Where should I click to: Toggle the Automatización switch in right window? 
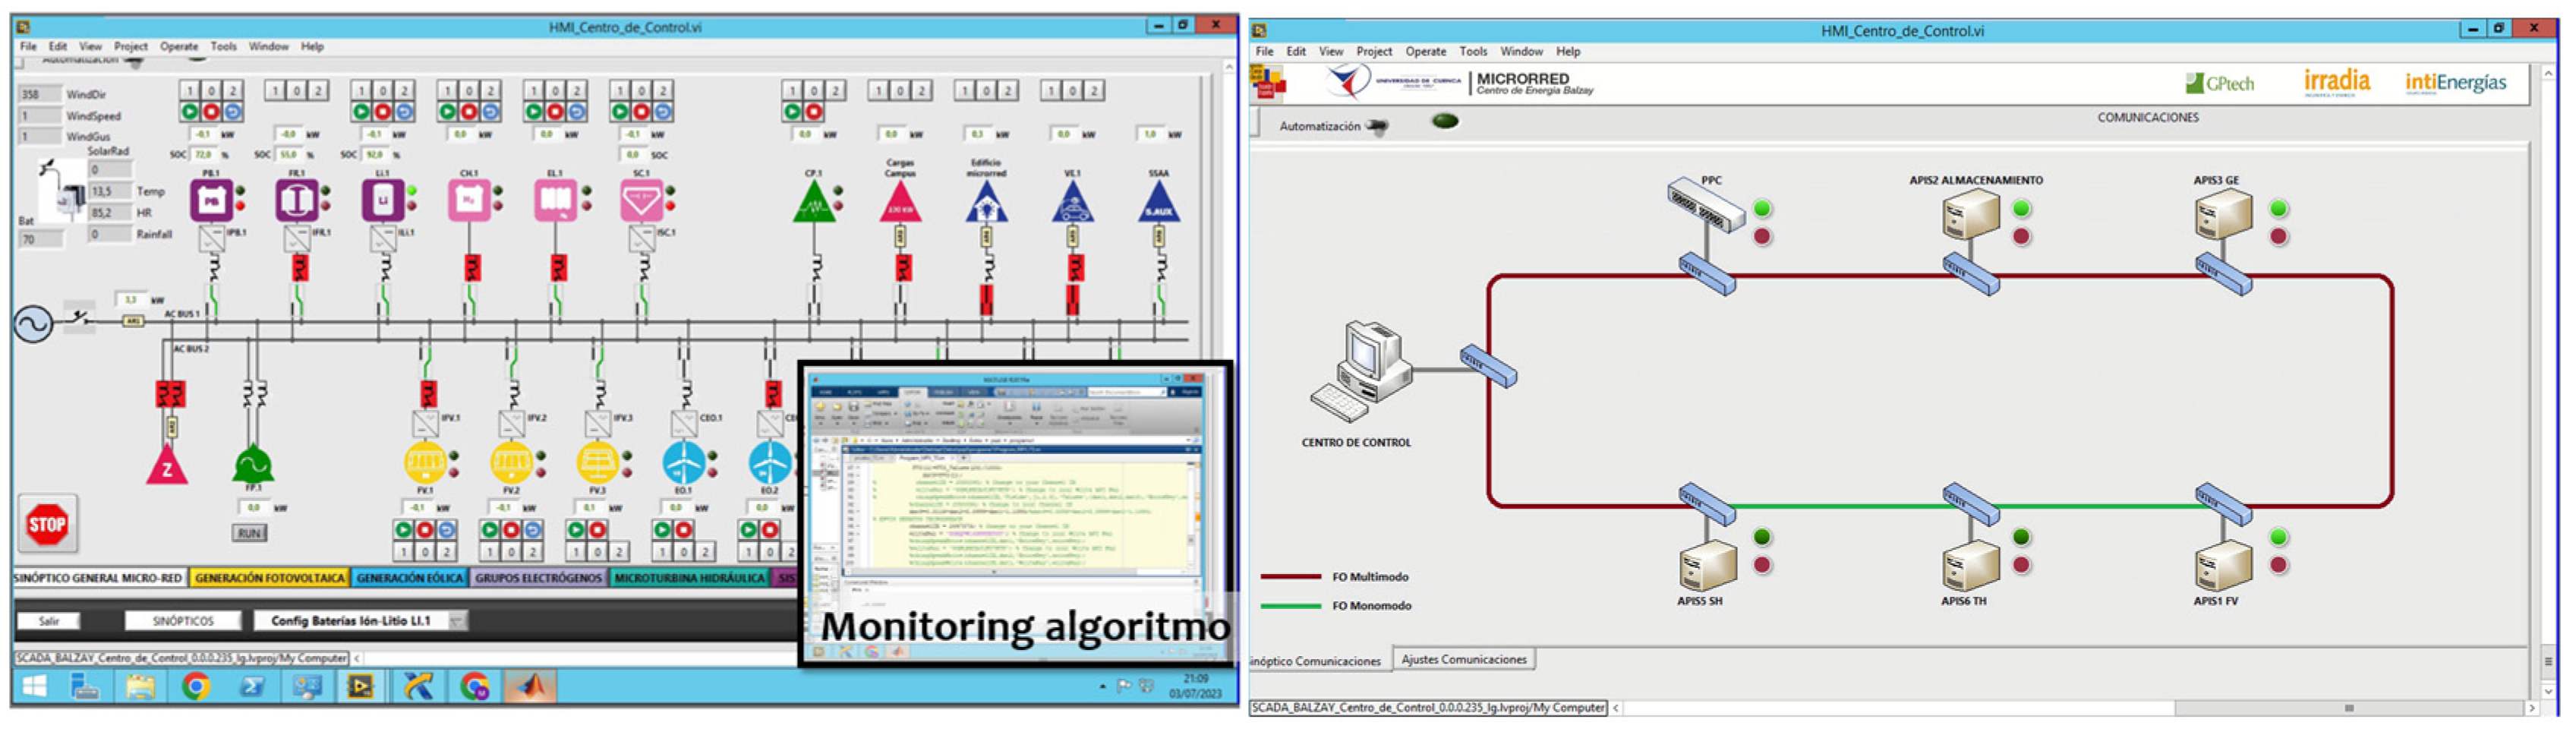pos(1378,126)
